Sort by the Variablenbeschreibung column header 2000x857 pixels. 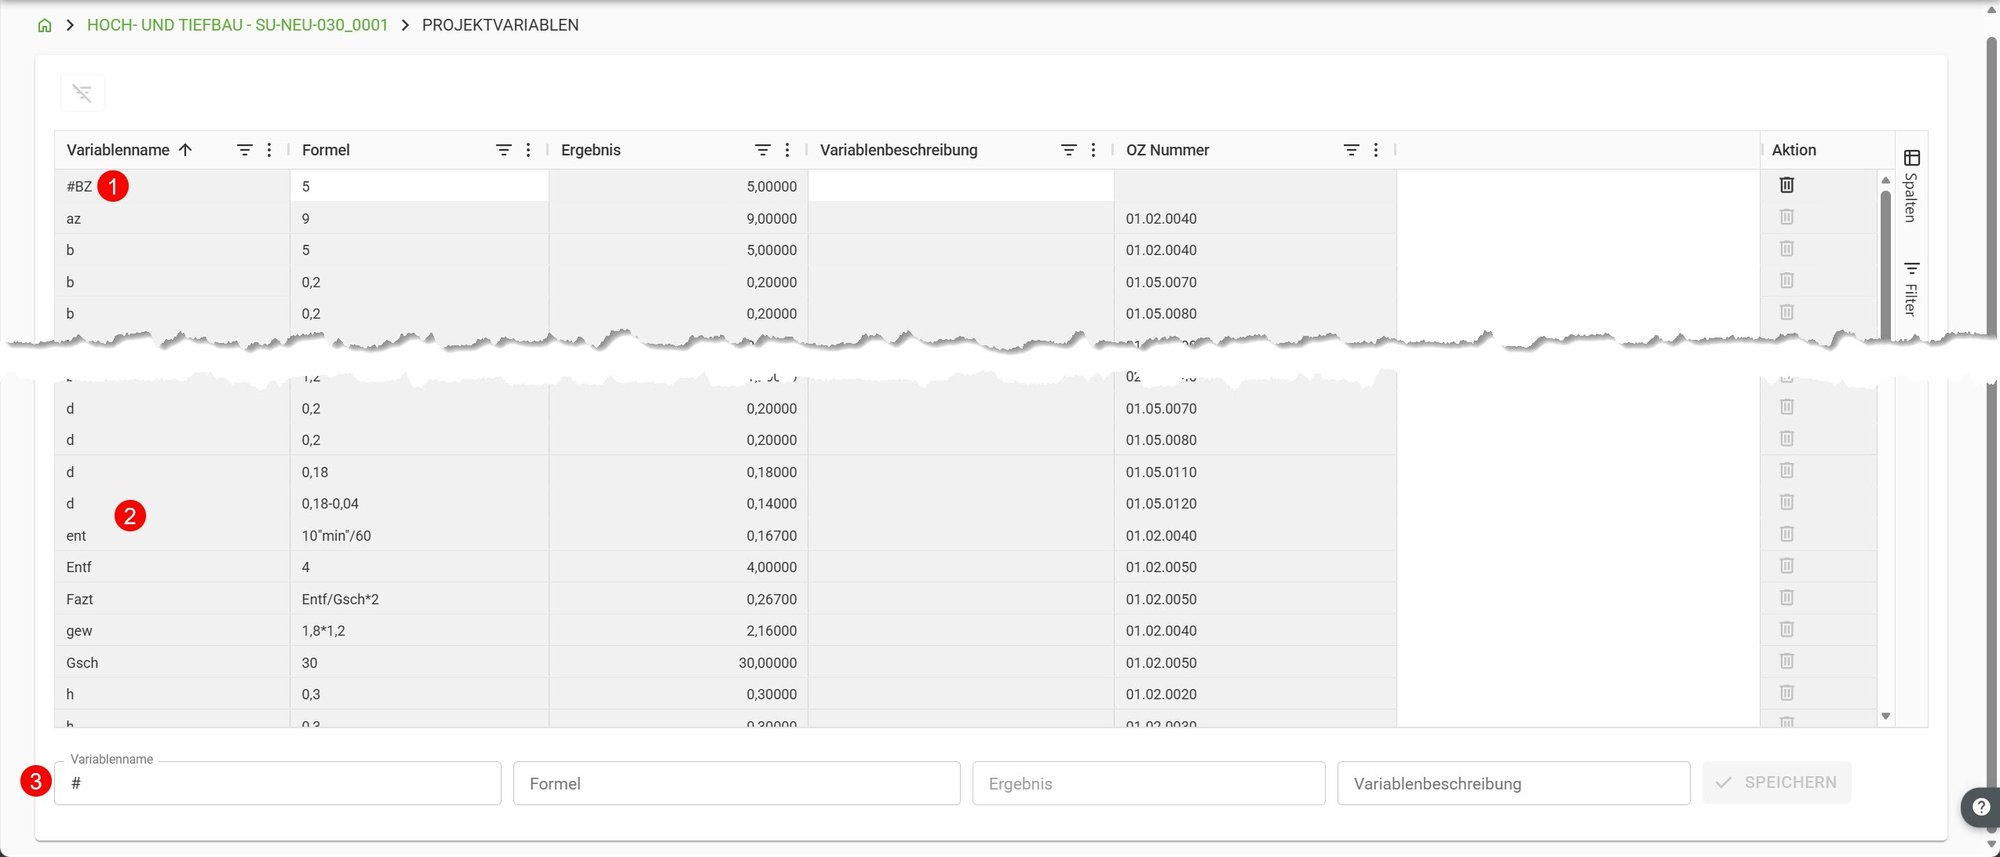click(899, 150)
